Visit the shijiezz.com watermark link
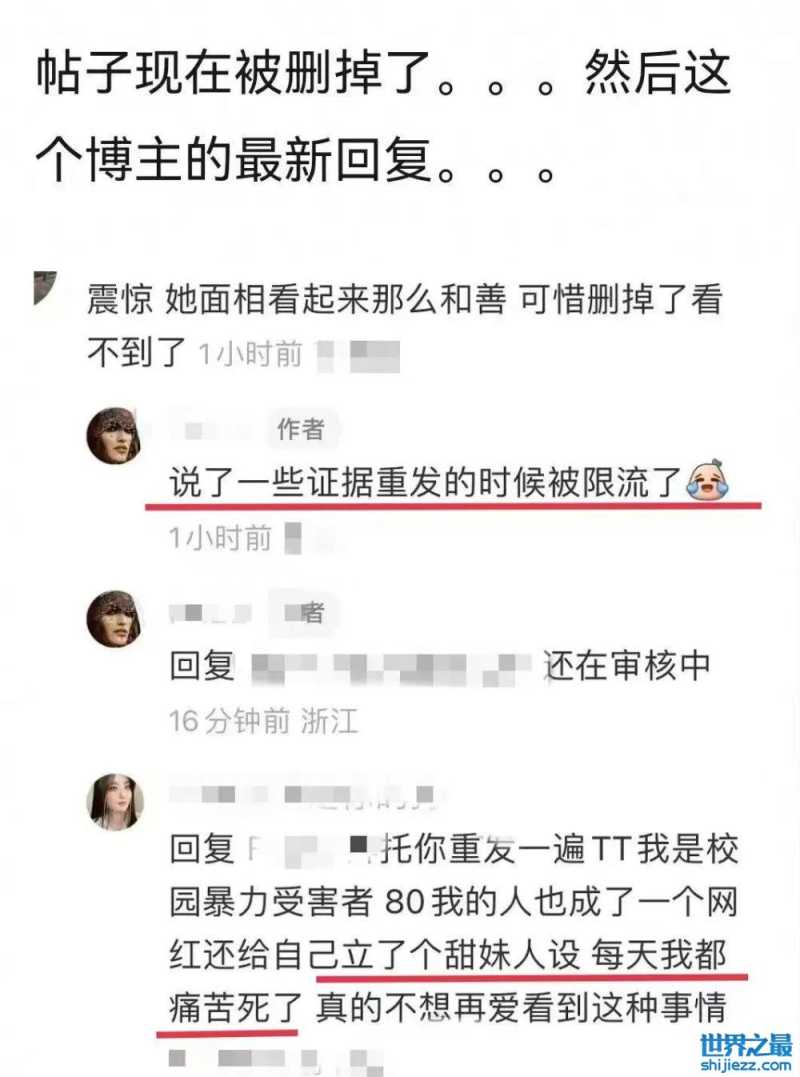Screen dimensions: 800x1077 (x=745, y=1066)
